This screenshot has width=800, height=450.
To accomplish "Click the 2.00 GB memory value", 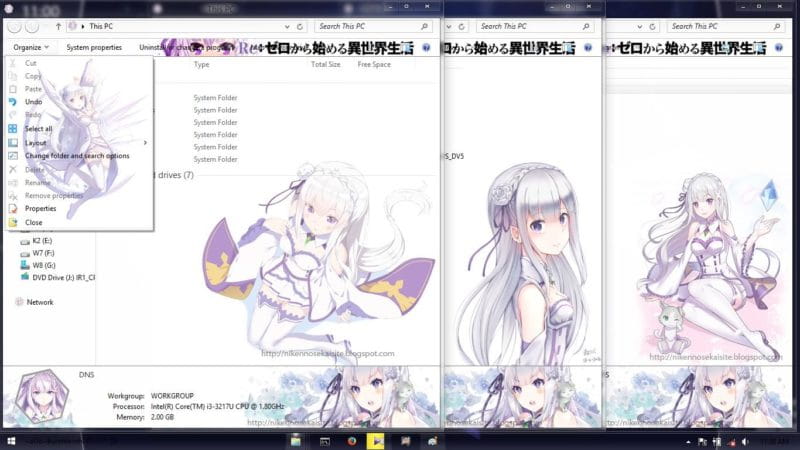I will click(x=162, y=417).
